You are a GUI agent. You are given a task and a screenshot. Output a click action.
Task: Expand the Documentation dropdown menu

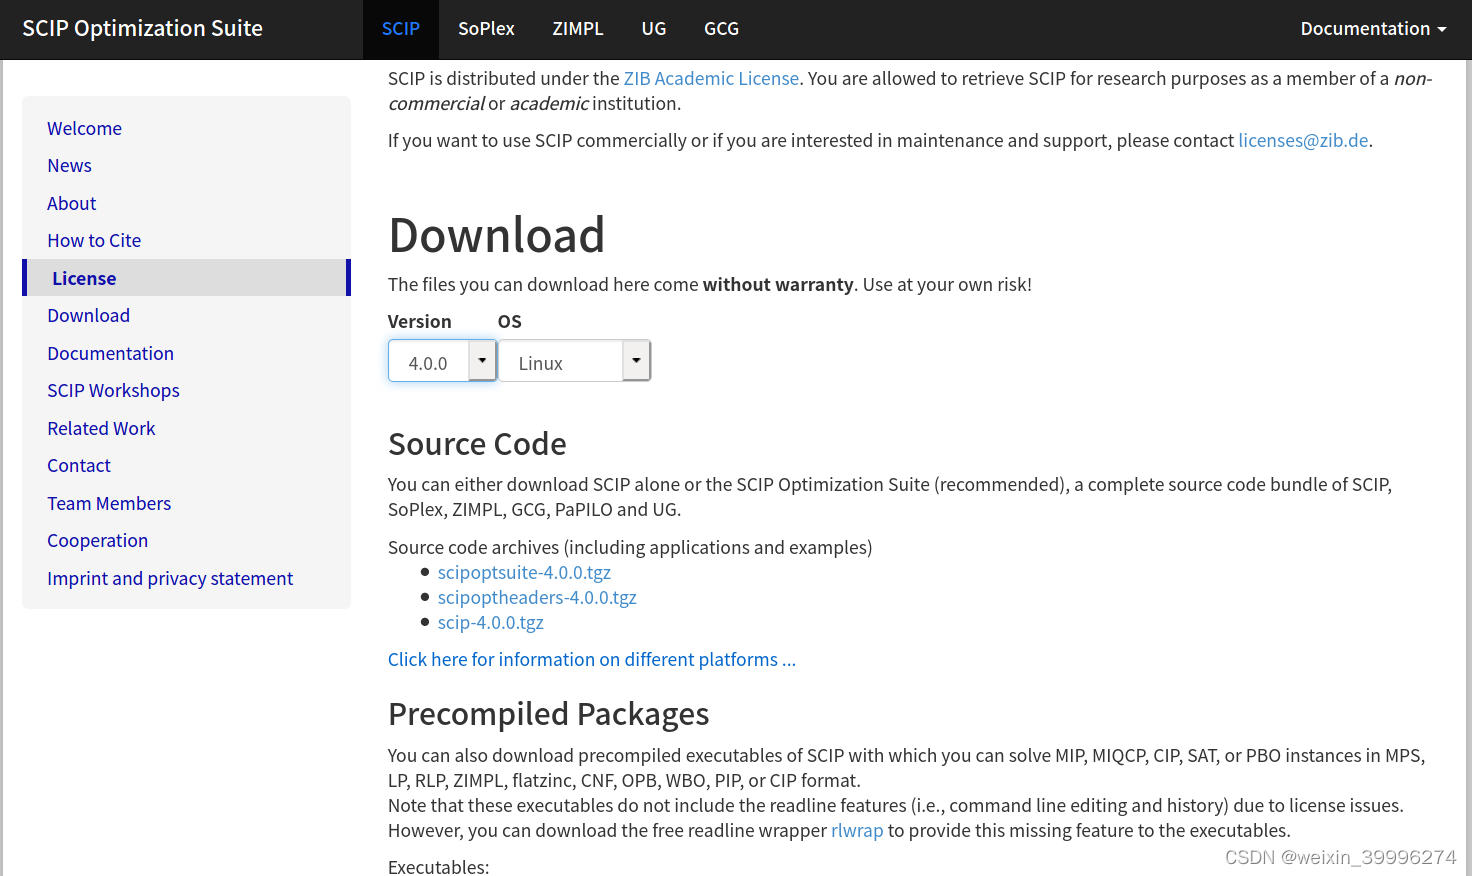(x=1373, y=29)
